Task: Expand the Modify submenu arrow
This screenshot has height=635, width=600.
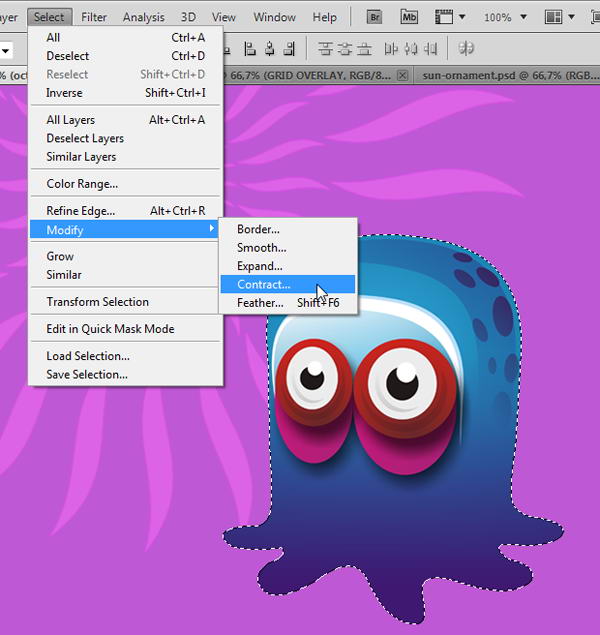Action: pyautogui.click(x=211, y=228)
